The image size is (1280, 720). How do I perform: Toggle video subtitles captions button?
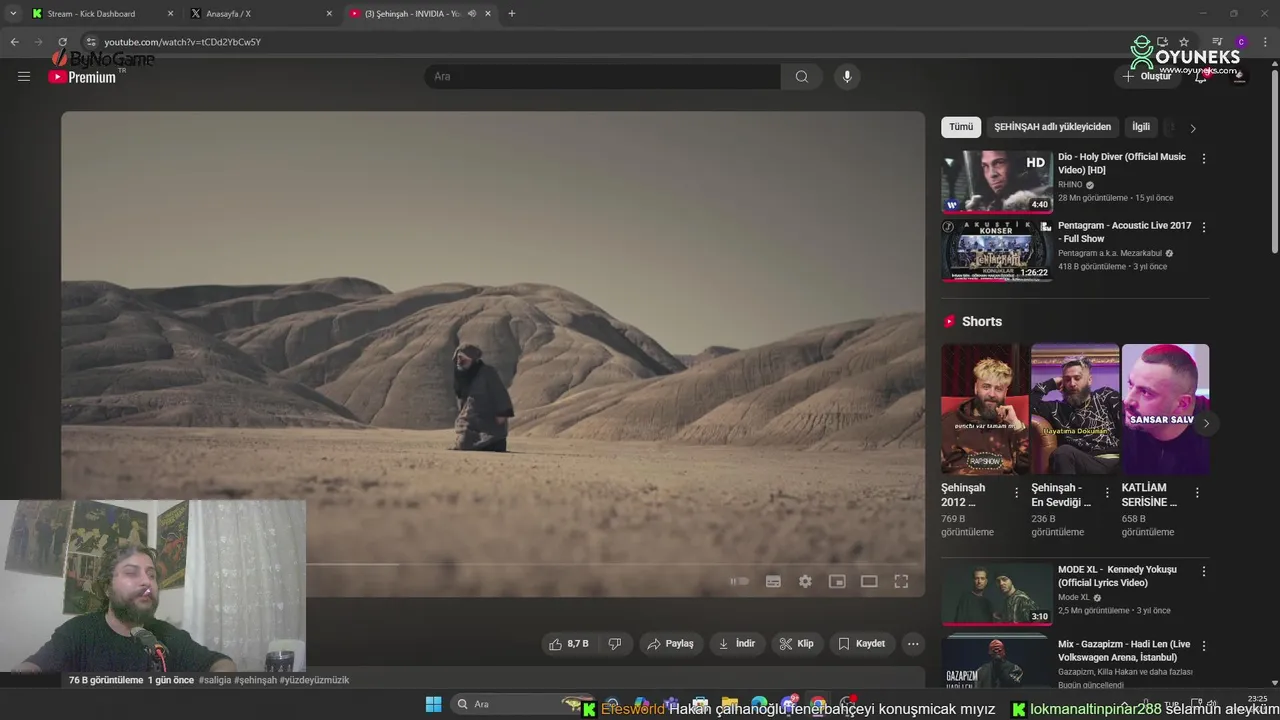[x=773, y=581]
